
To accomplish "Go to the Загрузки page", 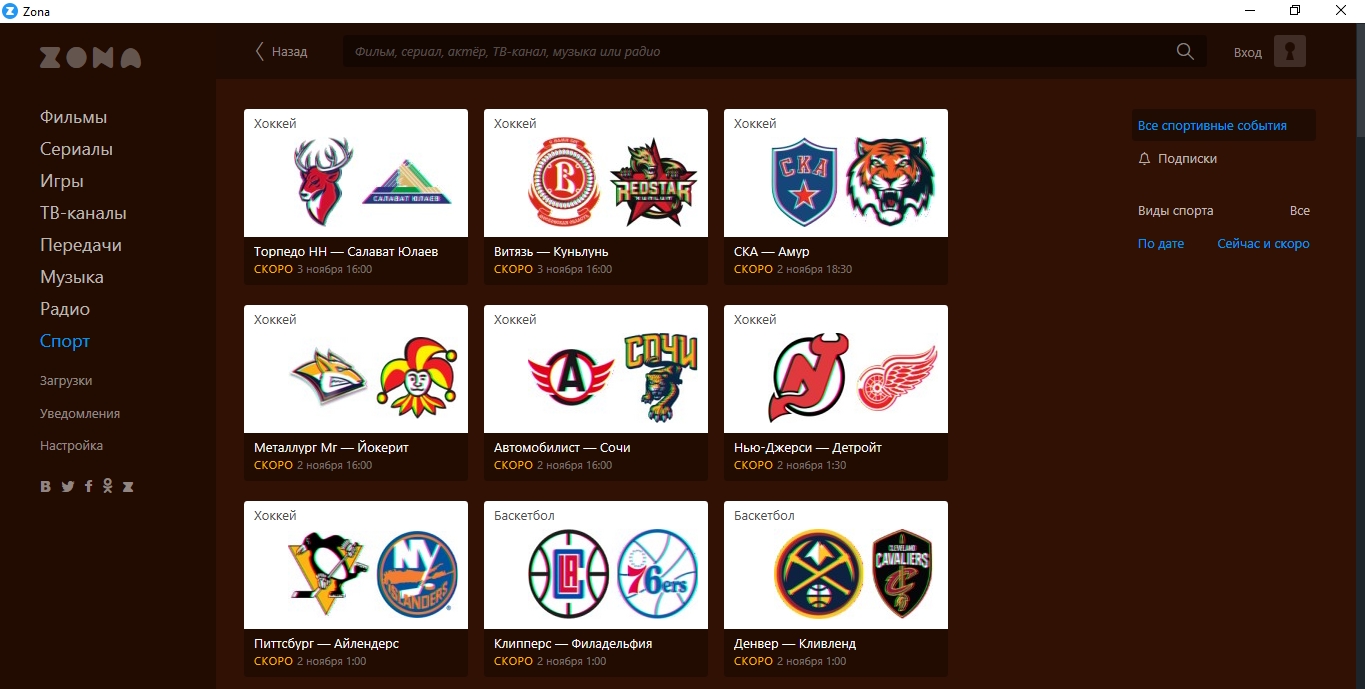I will tap(66, 381).
